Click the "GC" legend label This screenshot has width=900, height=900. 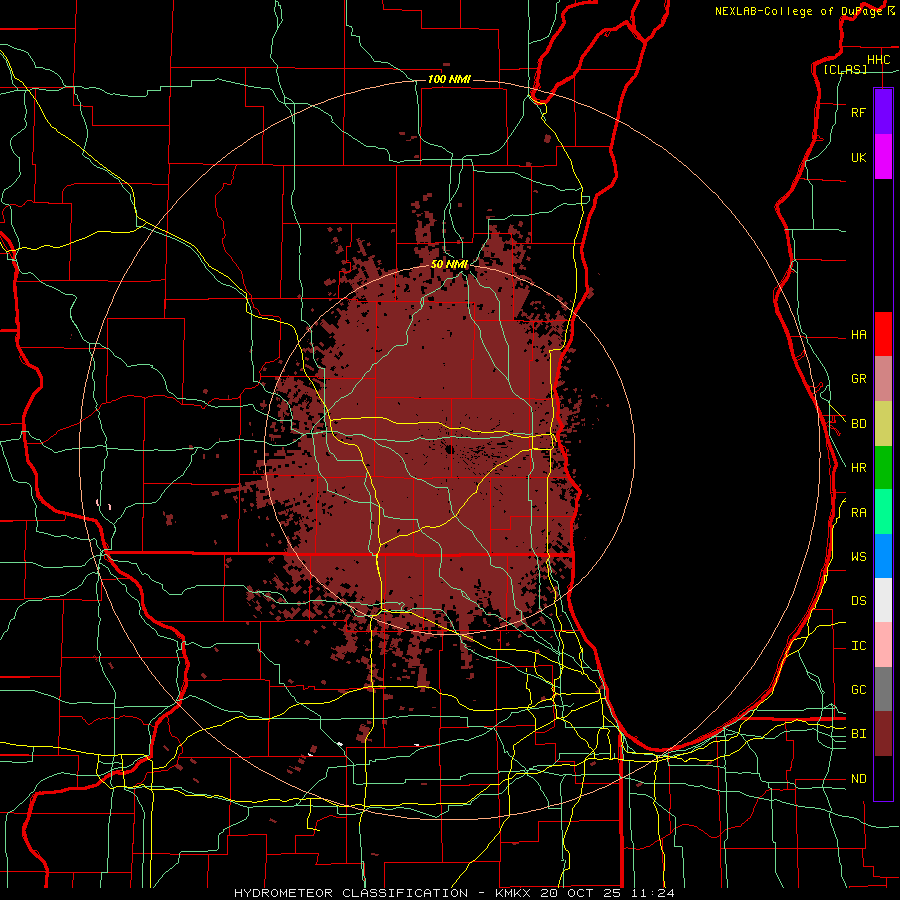858,690
